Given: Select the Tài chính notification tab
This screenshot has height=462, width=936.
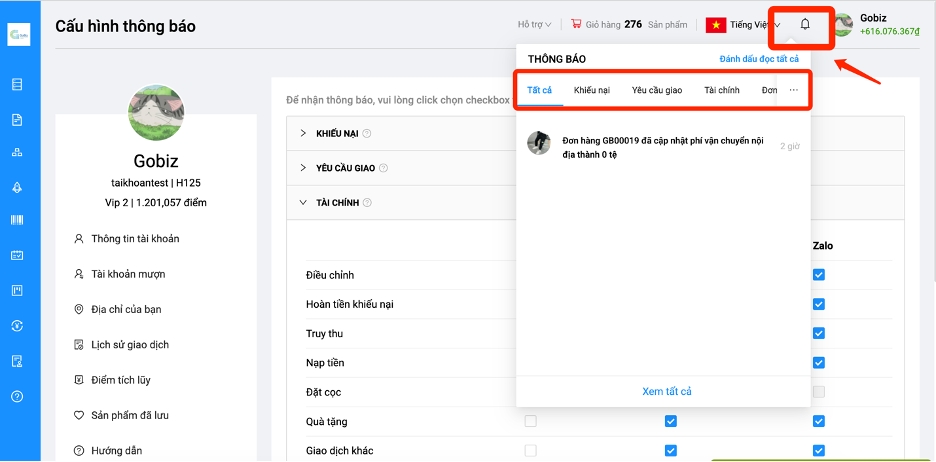Looking at the screenshot, I should pyautogui.click(x=721, y=91).
